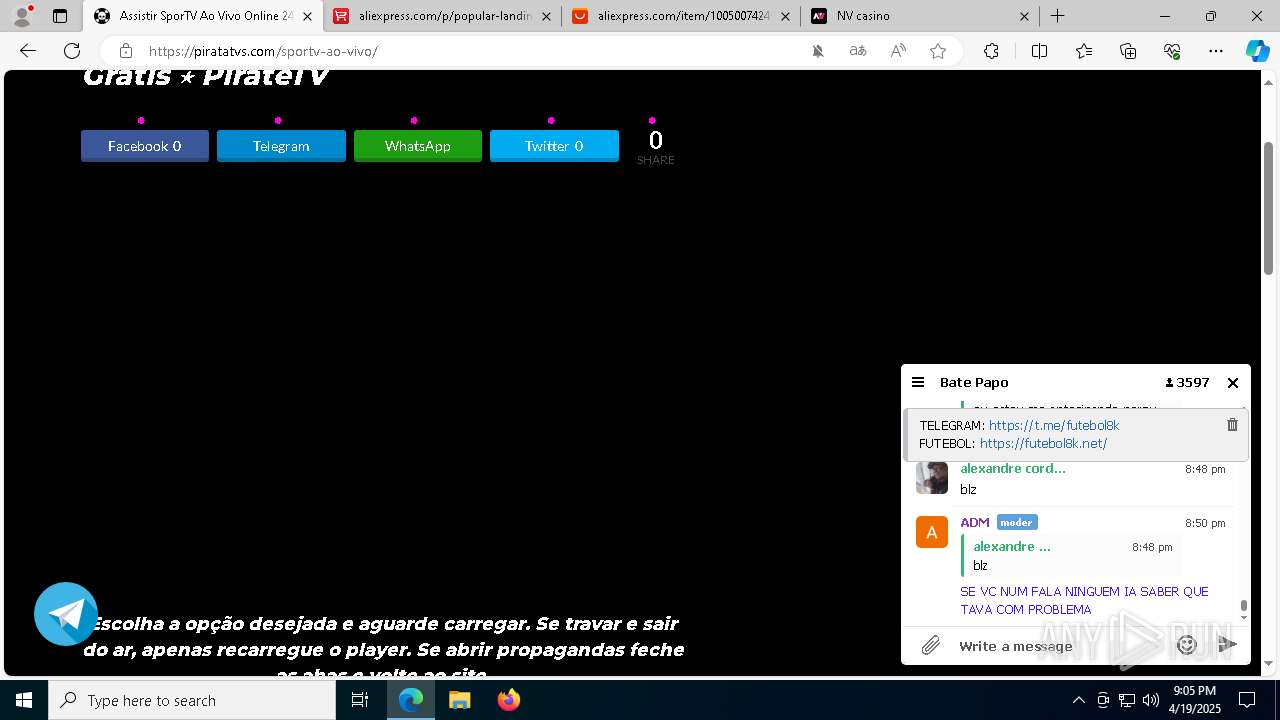The height and width of the screenshot is (720, 1280).
Task: Send the chat message arrow
Action: pyautogui.click(x=1228, y=646)
